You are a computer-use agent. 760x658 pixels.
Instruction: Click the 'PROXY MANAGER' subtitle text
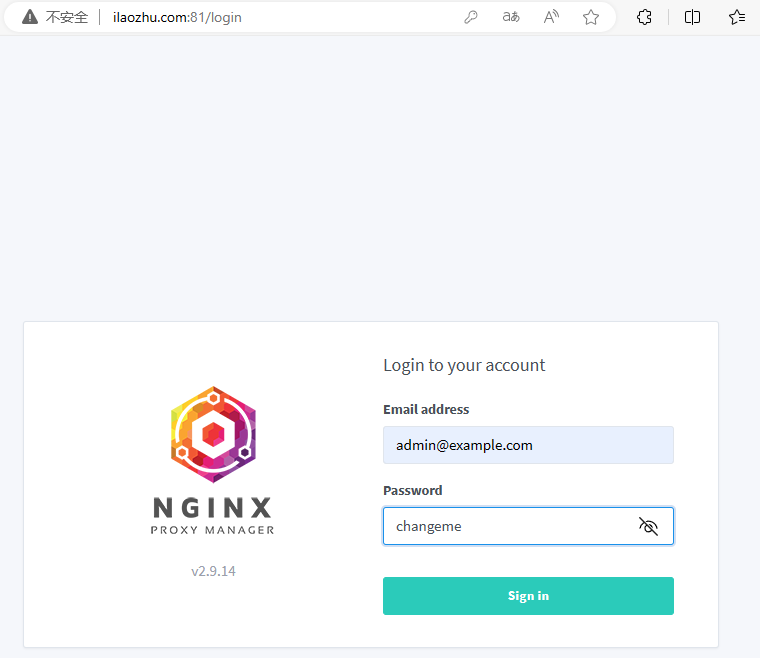pos(212,530)
